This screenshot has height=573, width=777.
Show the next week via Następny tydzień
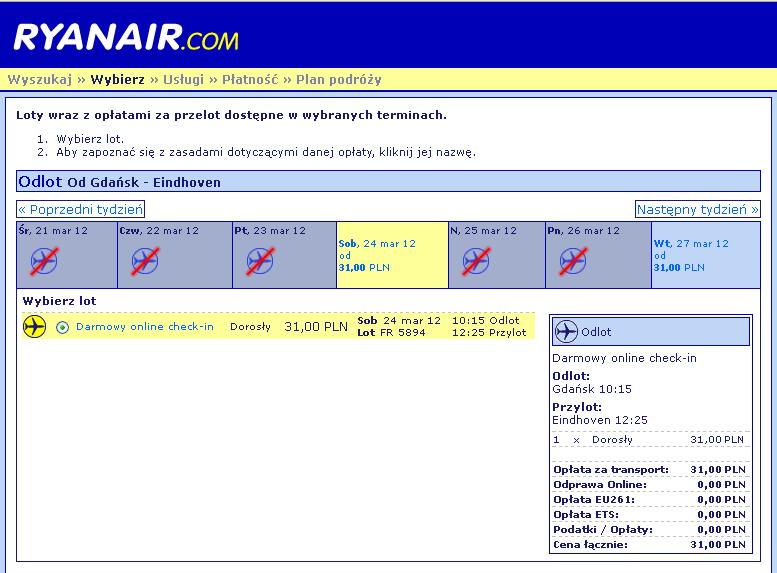point(698,209)
